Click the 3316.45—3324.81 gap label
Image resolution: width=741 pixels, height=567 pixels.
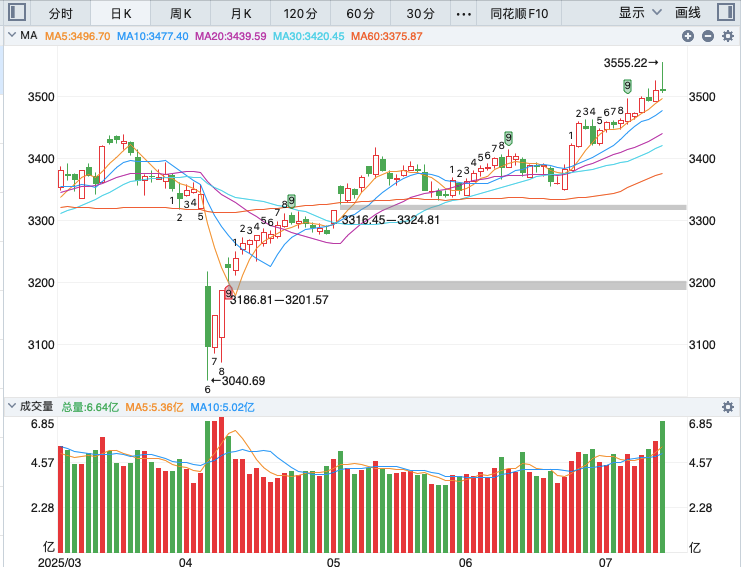tap(391, 220)
